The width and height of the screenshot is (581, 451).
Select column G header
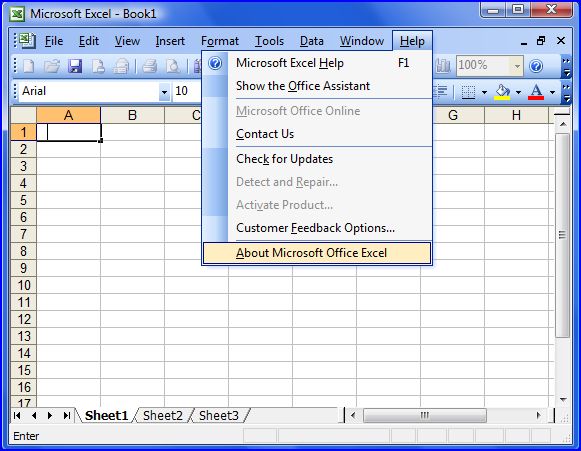tap(453, 115)
